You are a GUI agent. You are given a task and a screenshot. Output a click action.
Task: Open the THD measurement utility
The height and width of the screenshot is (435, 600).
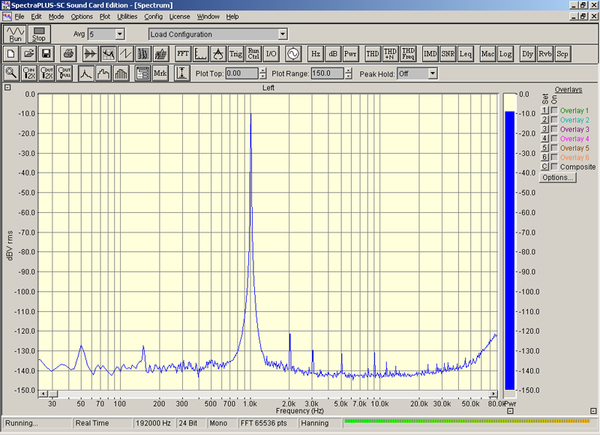(373, 54)
